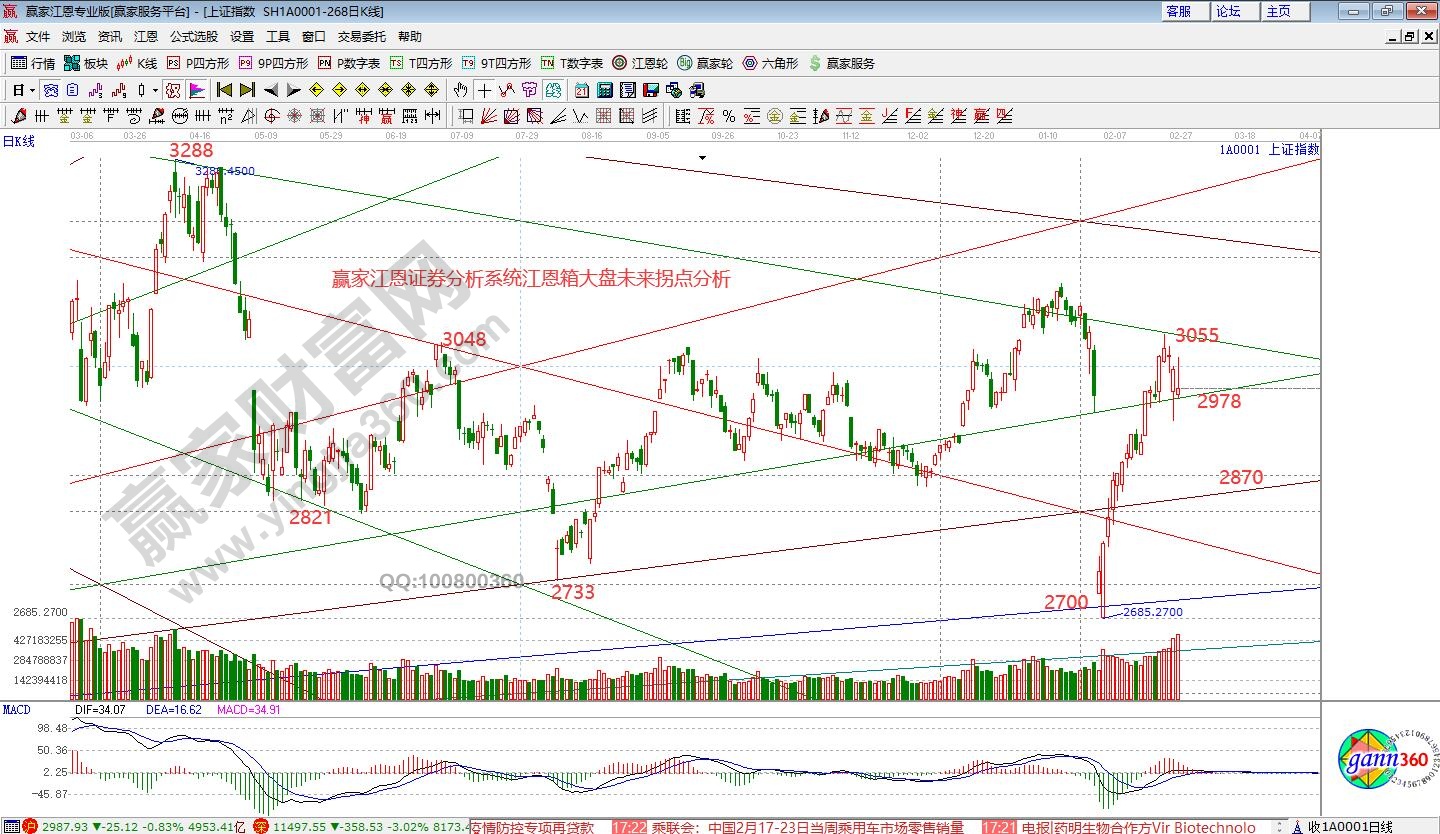Image resolution: width=1440 pixels, height=834 pixels.
Task: Open the 公式选股 menu
Action: tap(193, 36)
